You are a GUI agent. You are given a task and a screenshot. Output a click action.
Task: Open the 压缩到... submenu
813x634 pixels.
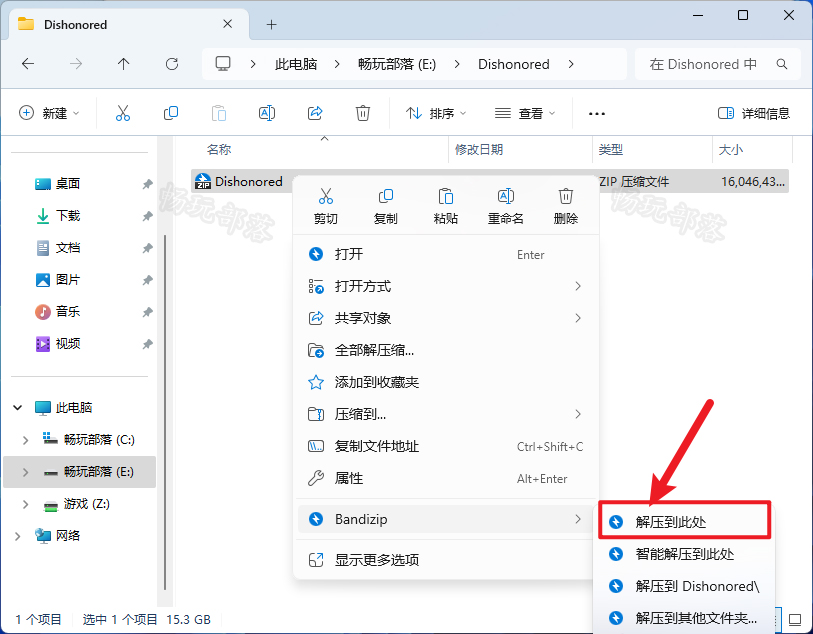click(x=446, y=414)
